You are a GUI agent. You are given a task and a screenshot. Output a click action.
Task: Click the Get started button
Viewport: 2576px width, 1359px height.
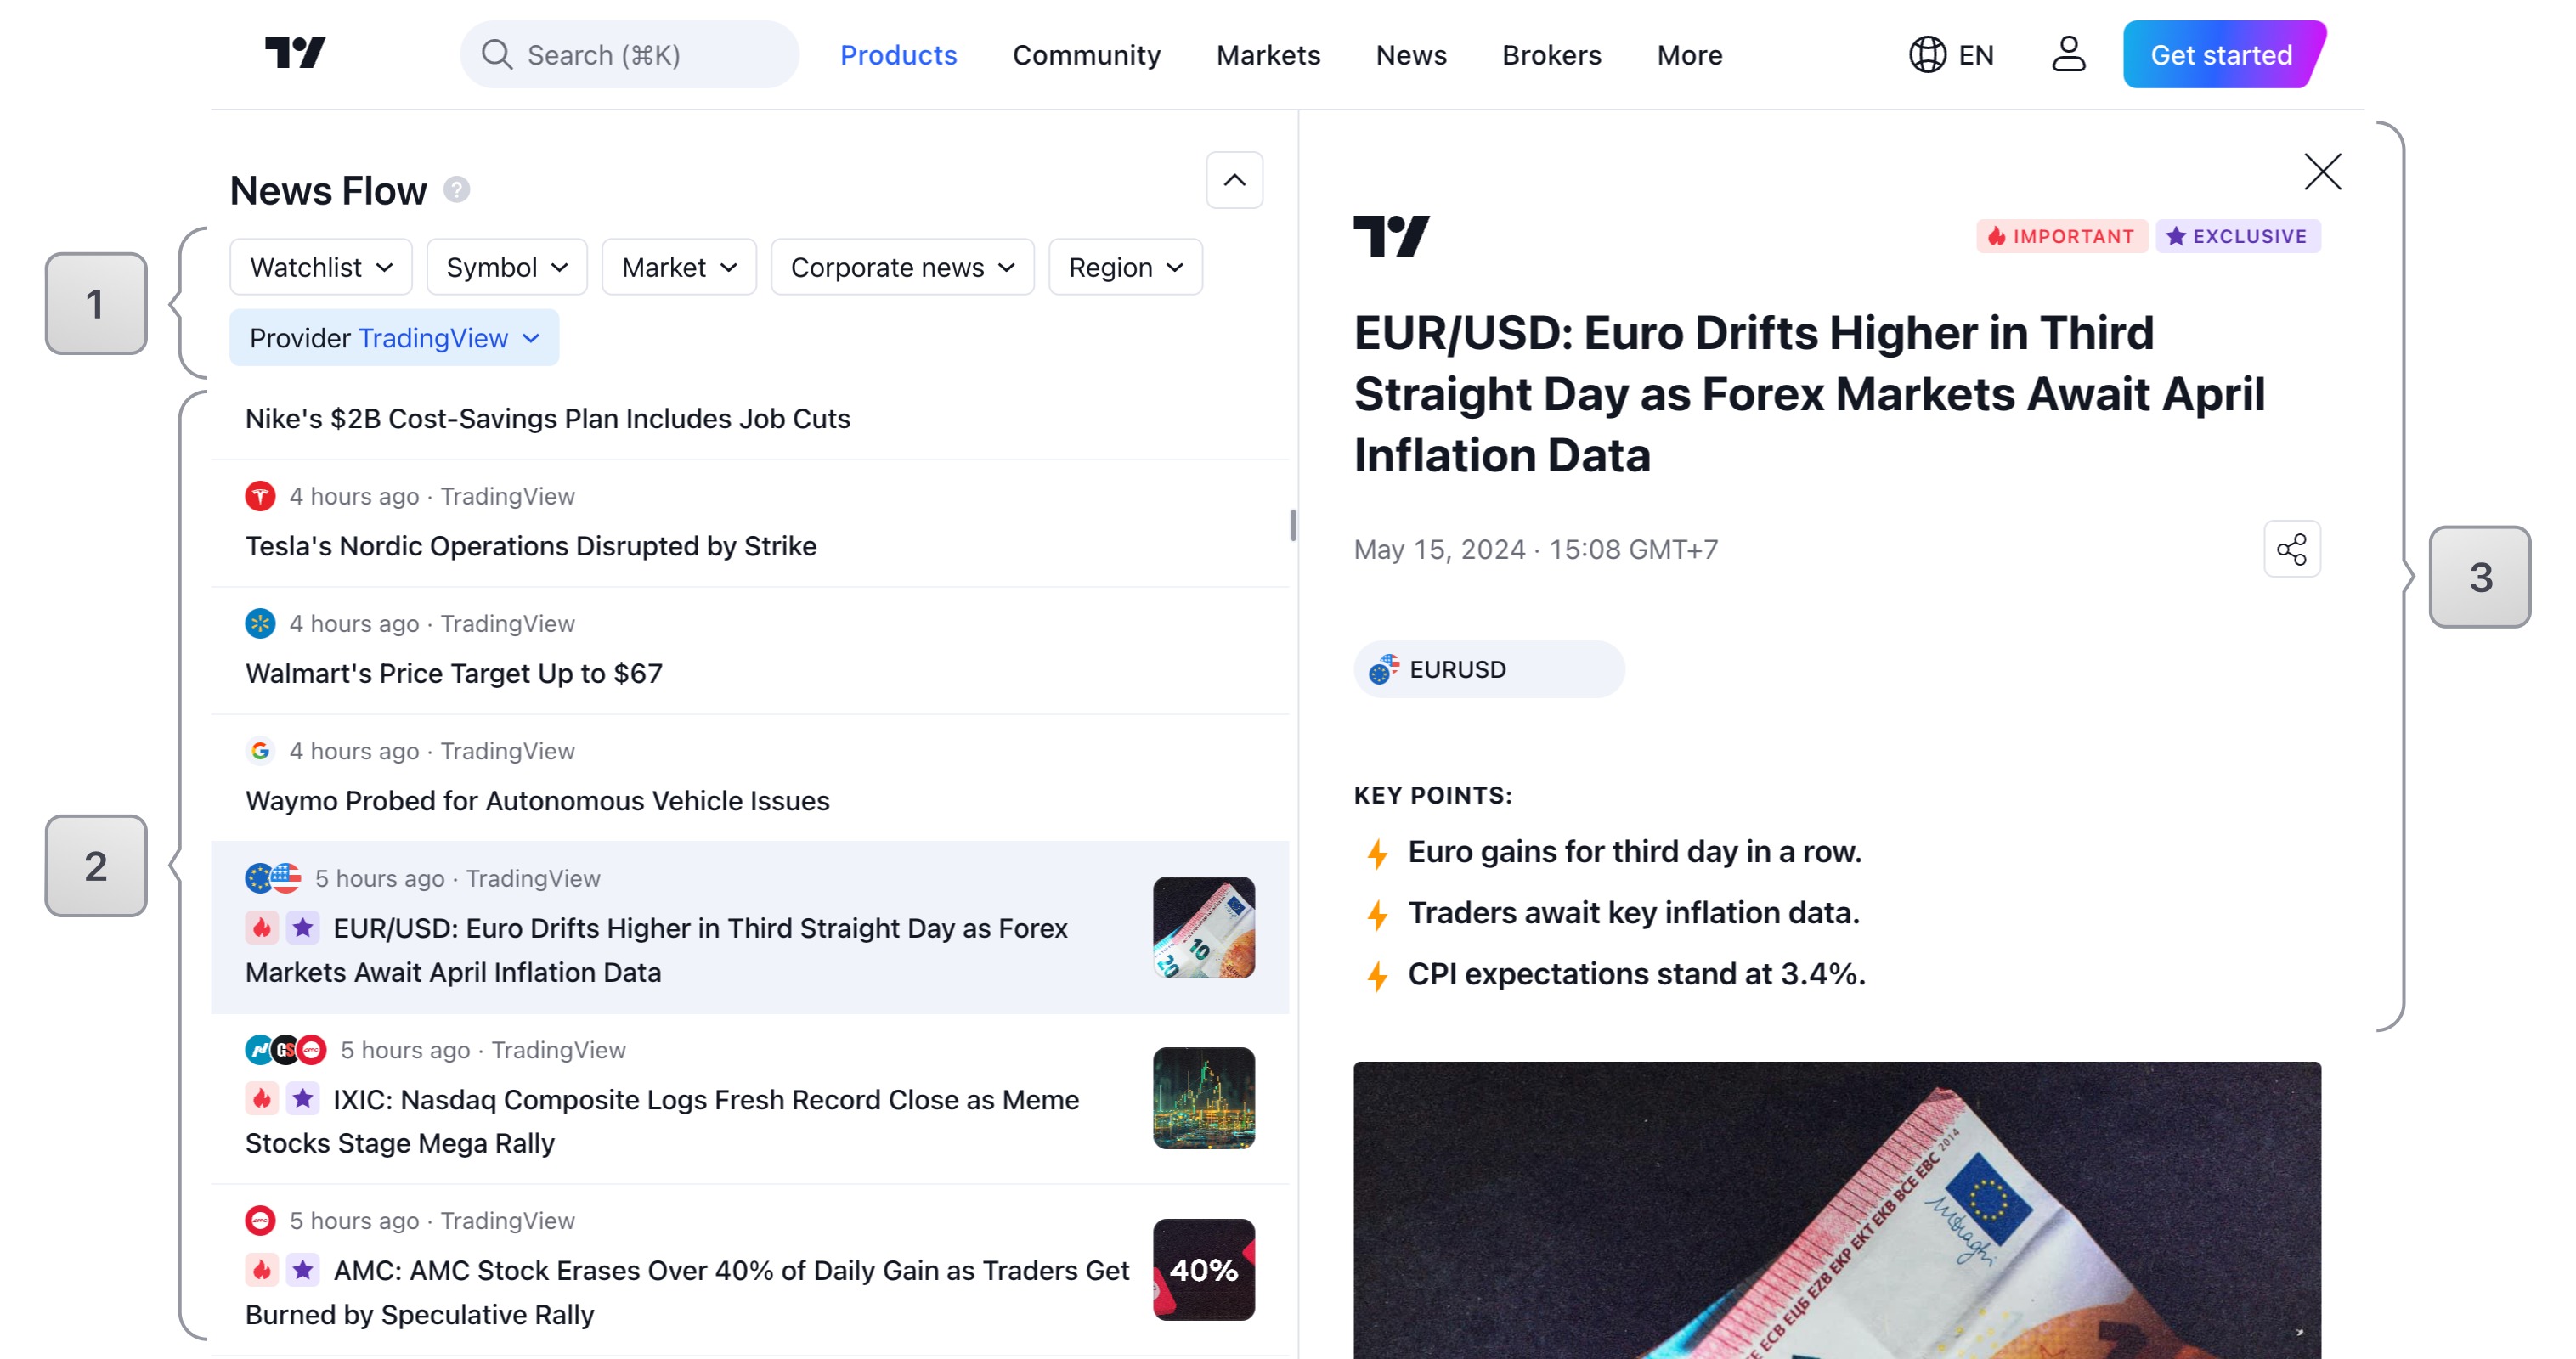(x=2221, y=55)
